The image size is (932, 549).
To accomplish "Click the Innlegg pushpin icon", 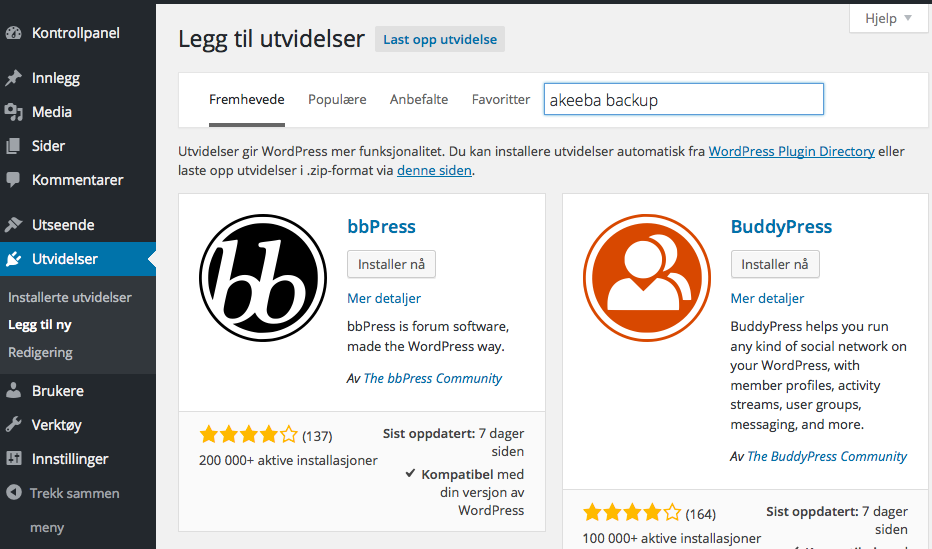I will [x=14, y=78].
